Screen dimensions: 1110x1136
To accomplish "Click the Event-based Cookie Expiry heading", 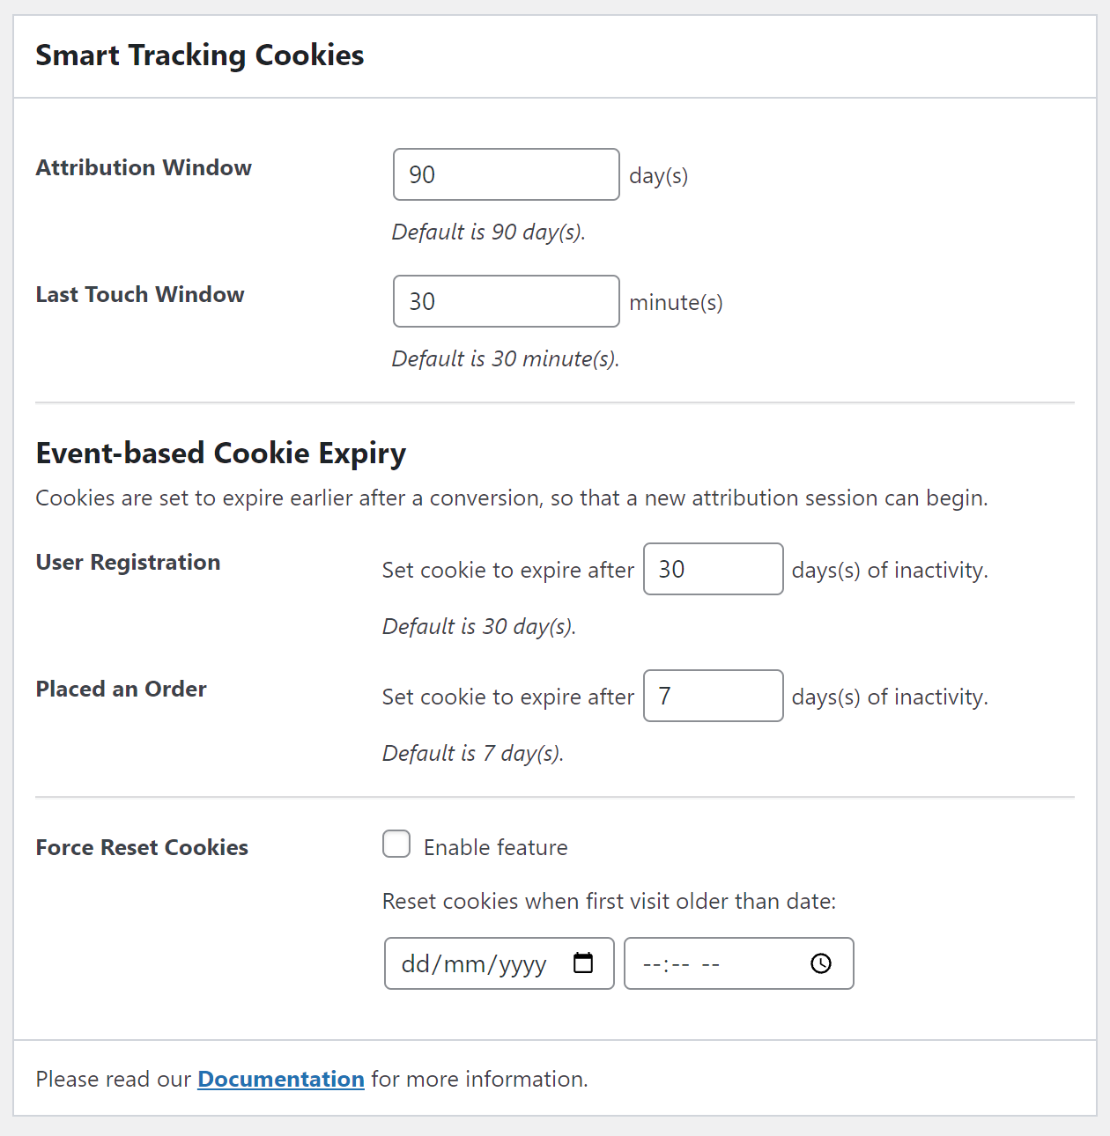I will pyautogui.click(x=221, y=453).
